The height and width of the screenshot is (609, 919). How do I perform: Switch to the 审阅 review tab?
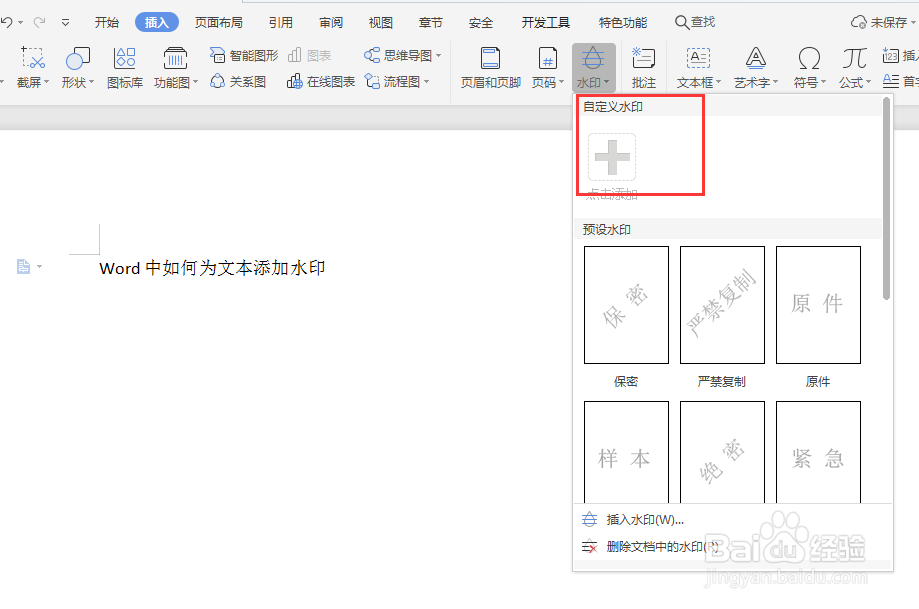[330, 21]
